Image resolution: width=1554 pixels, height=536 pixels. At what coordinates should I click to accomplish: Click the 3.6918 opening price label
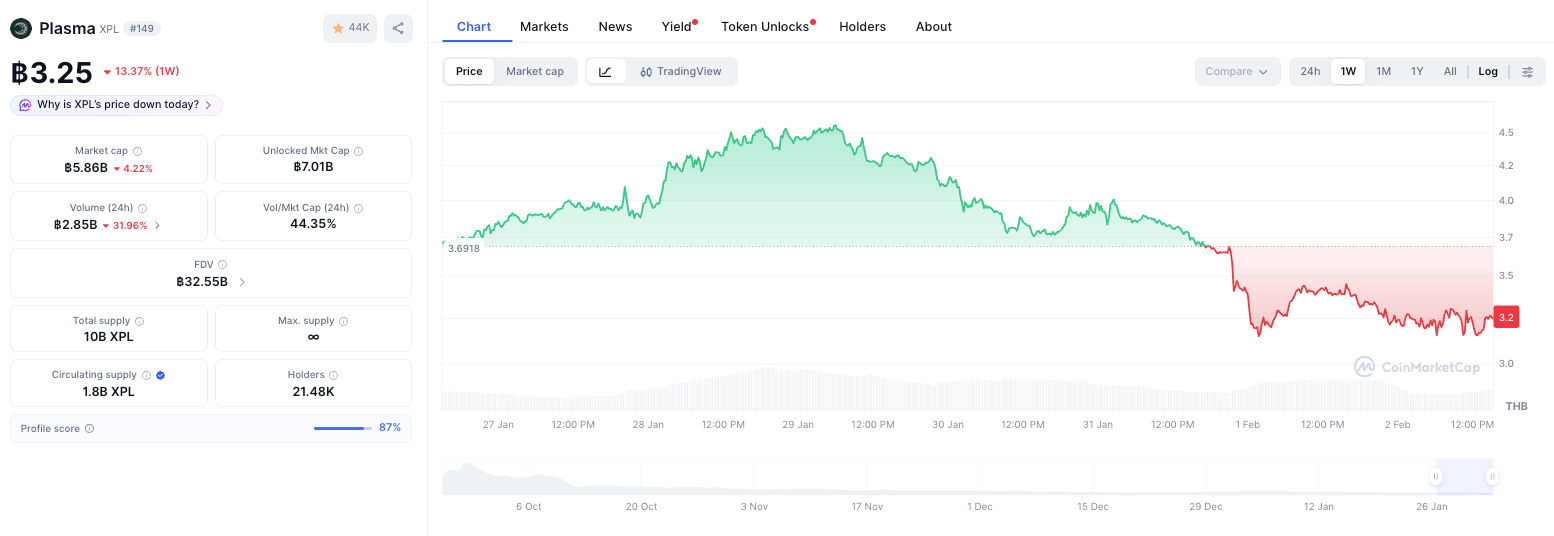point(464,248)
